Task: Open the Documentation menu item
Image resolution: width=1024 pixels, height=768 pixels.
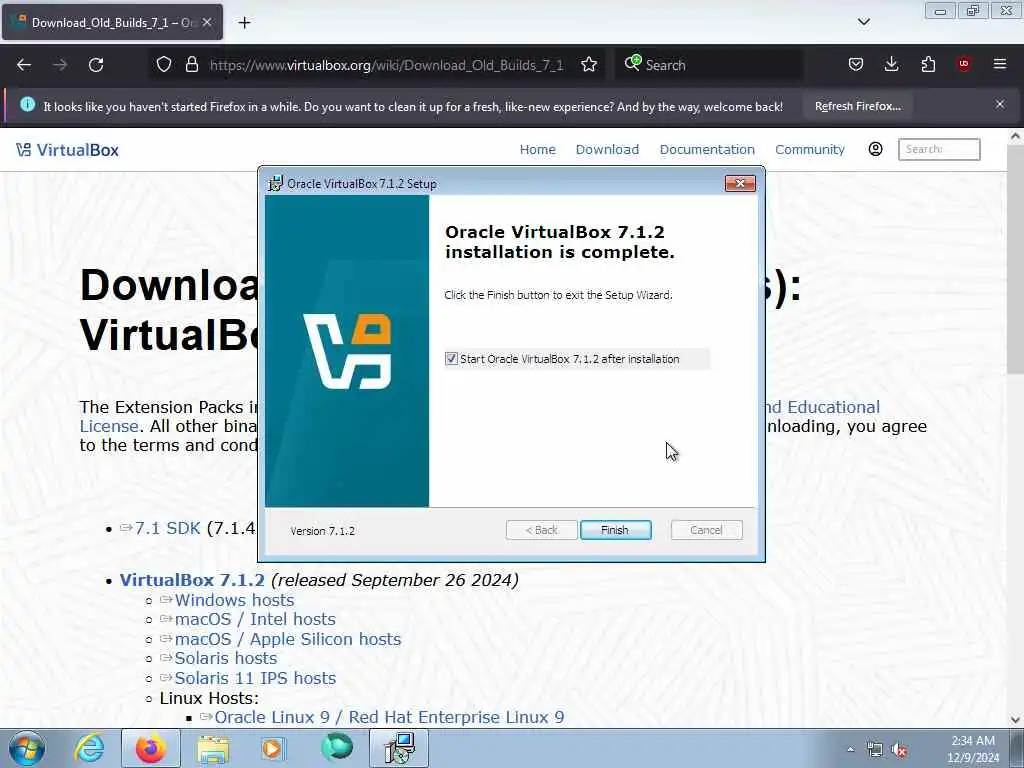Action: click(707, 150)
